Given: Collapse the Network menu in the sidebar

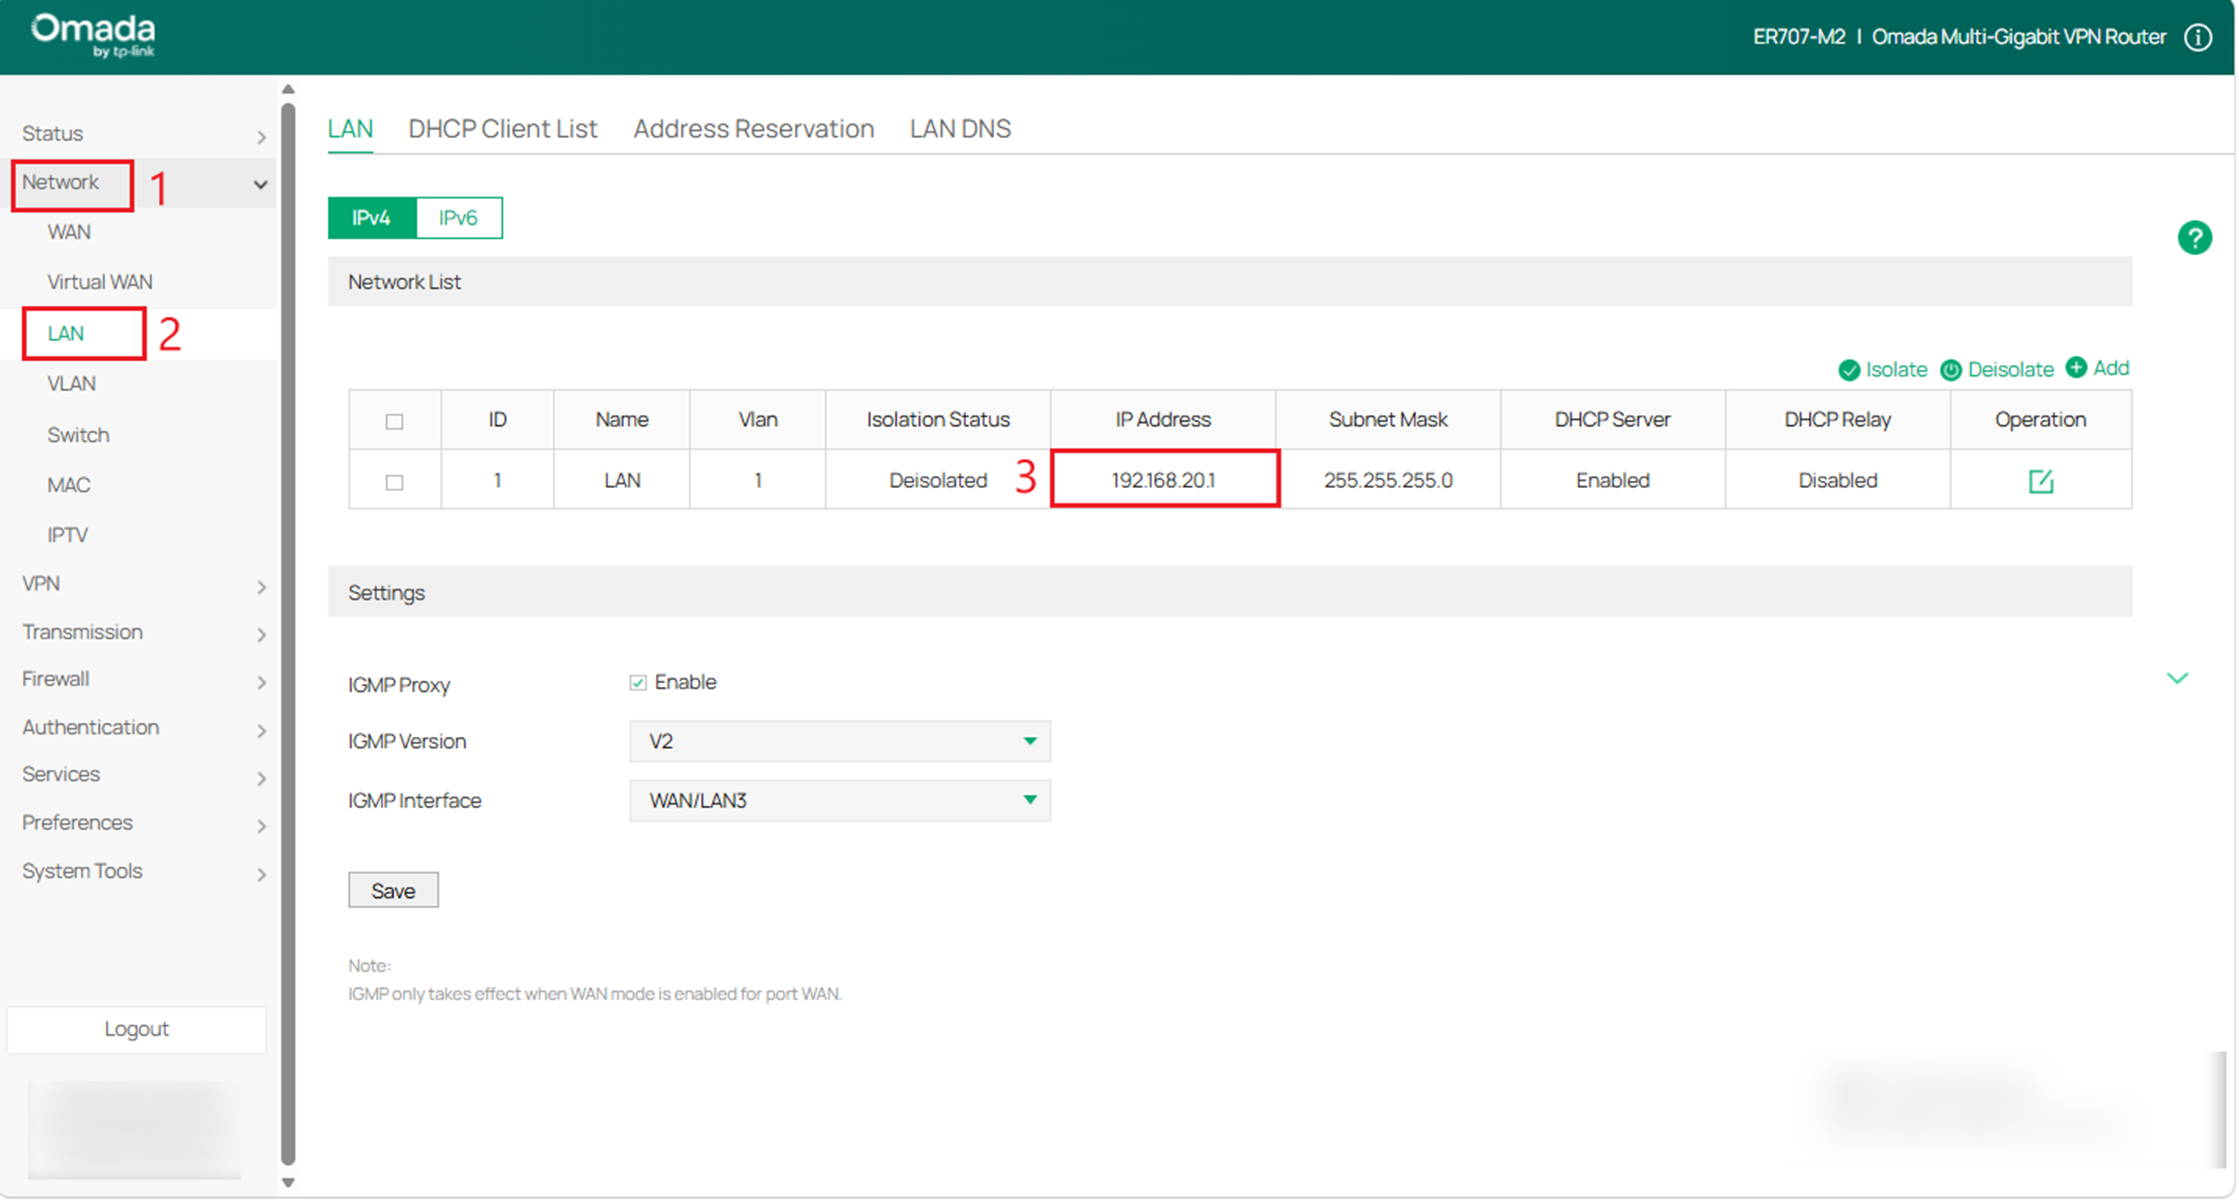Looking at the screenshot, I should tap(260, 184).
